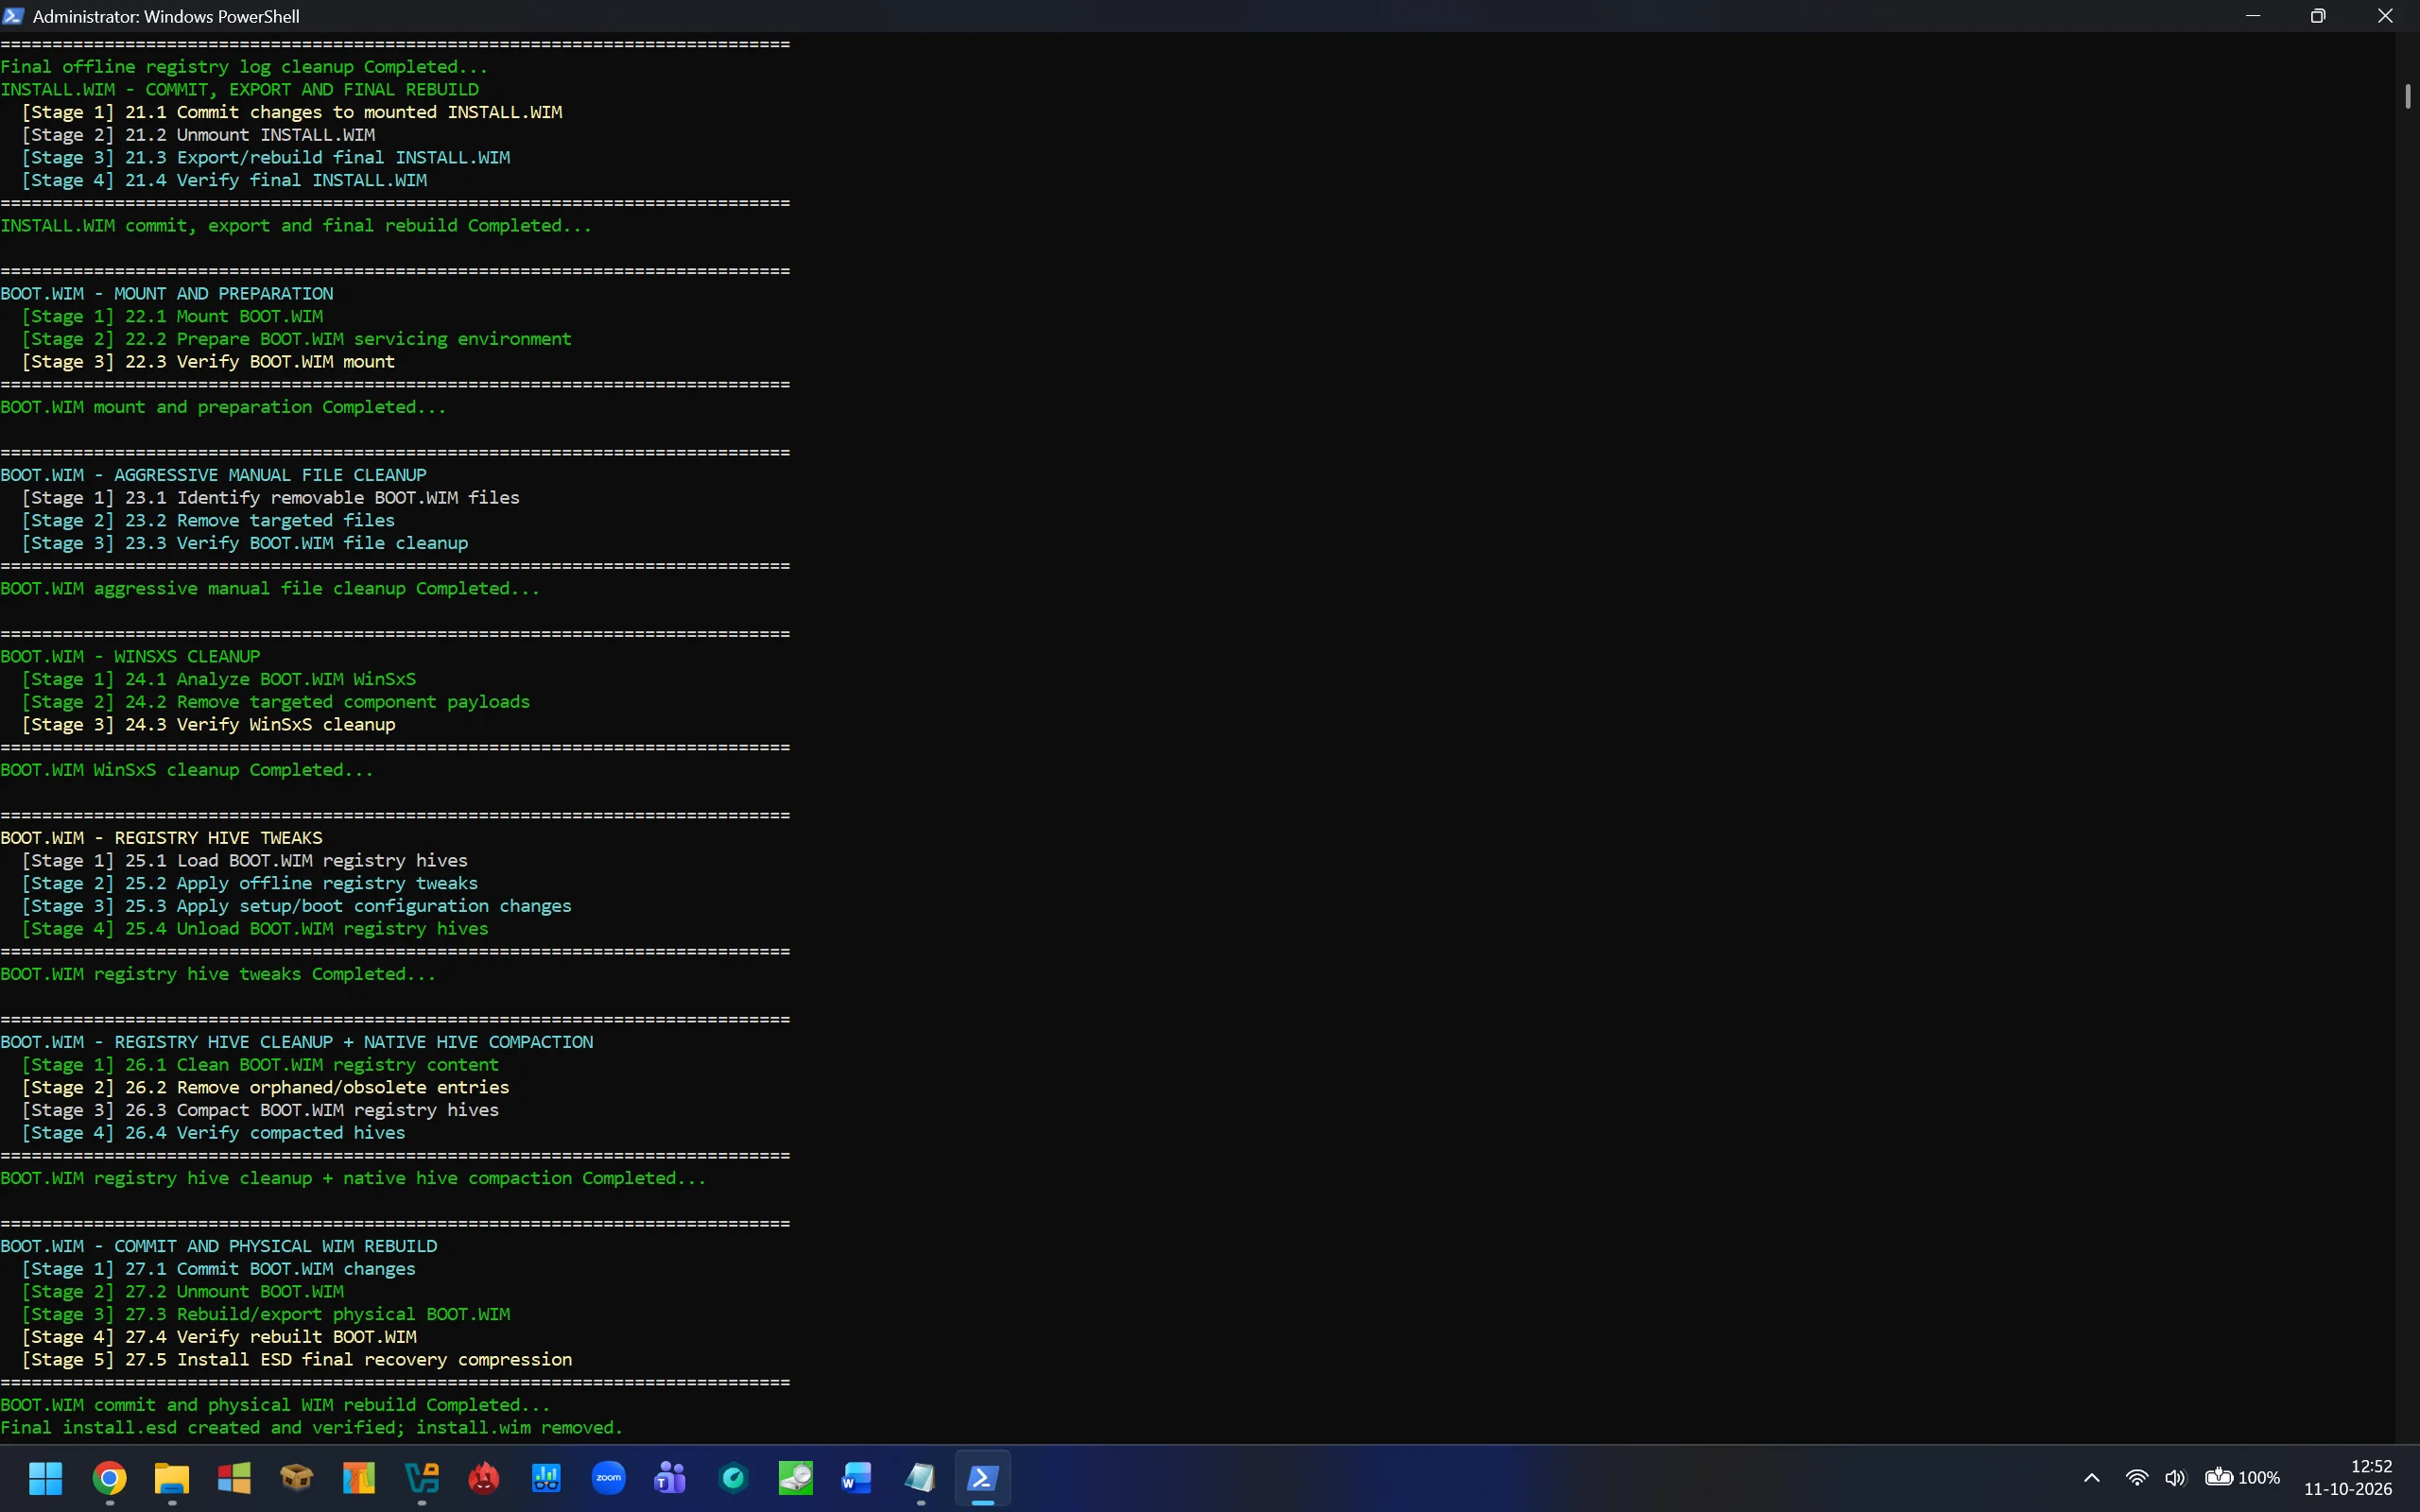Open the speaker volume icon

[x=2176, y=1477]
